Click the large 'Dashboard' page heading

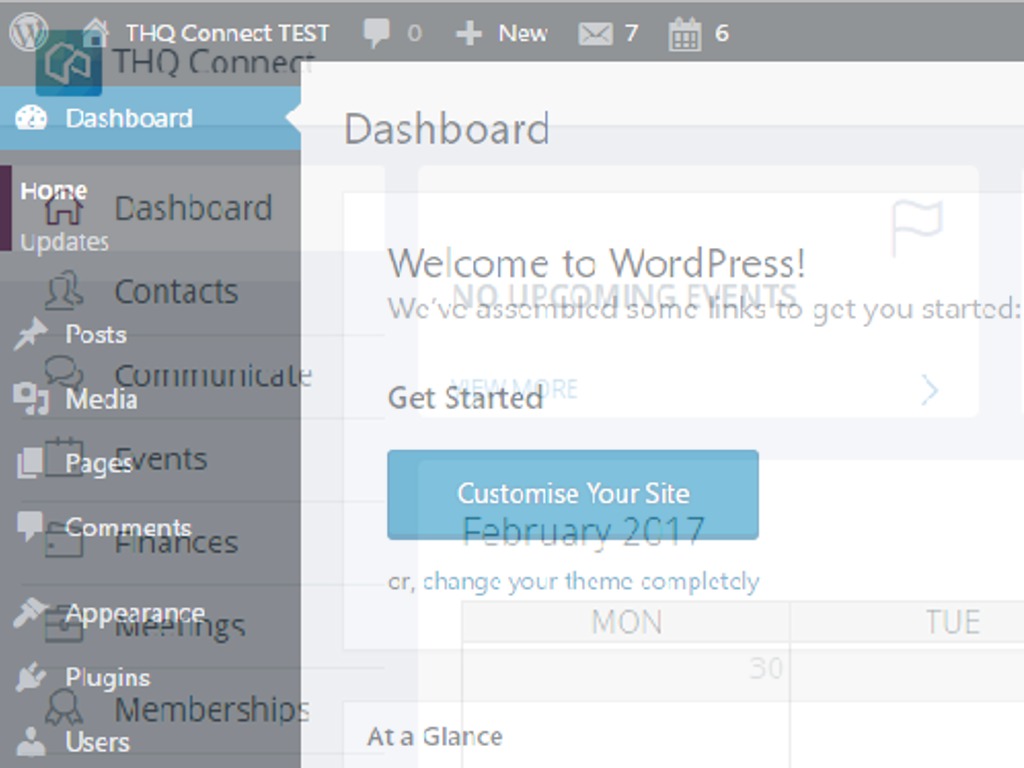tap(447, 129)
